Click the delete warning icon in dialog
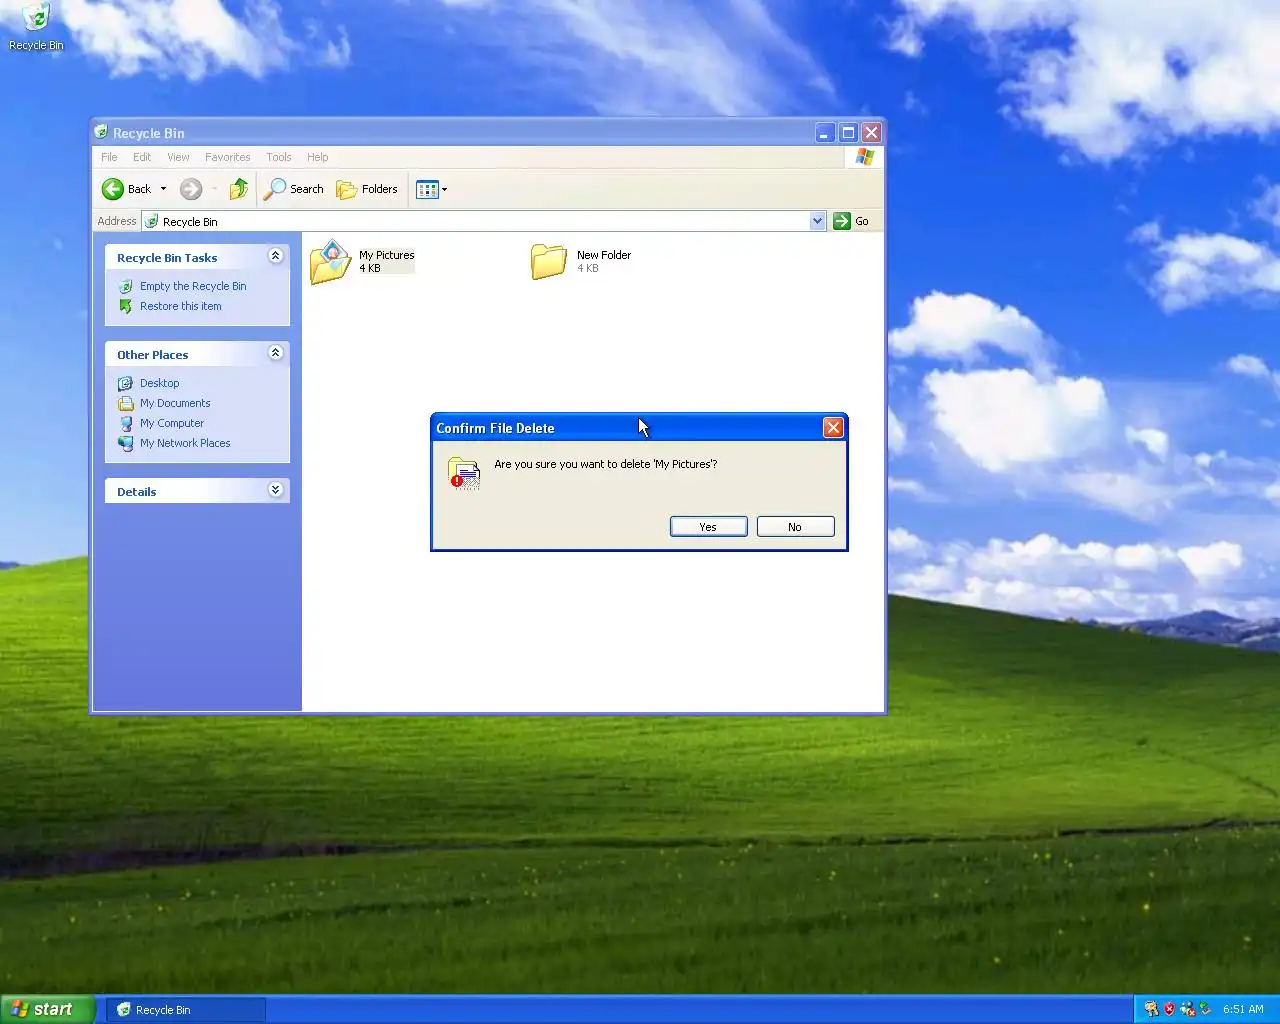The image size is (1280, 1024). tap(464, 473)
